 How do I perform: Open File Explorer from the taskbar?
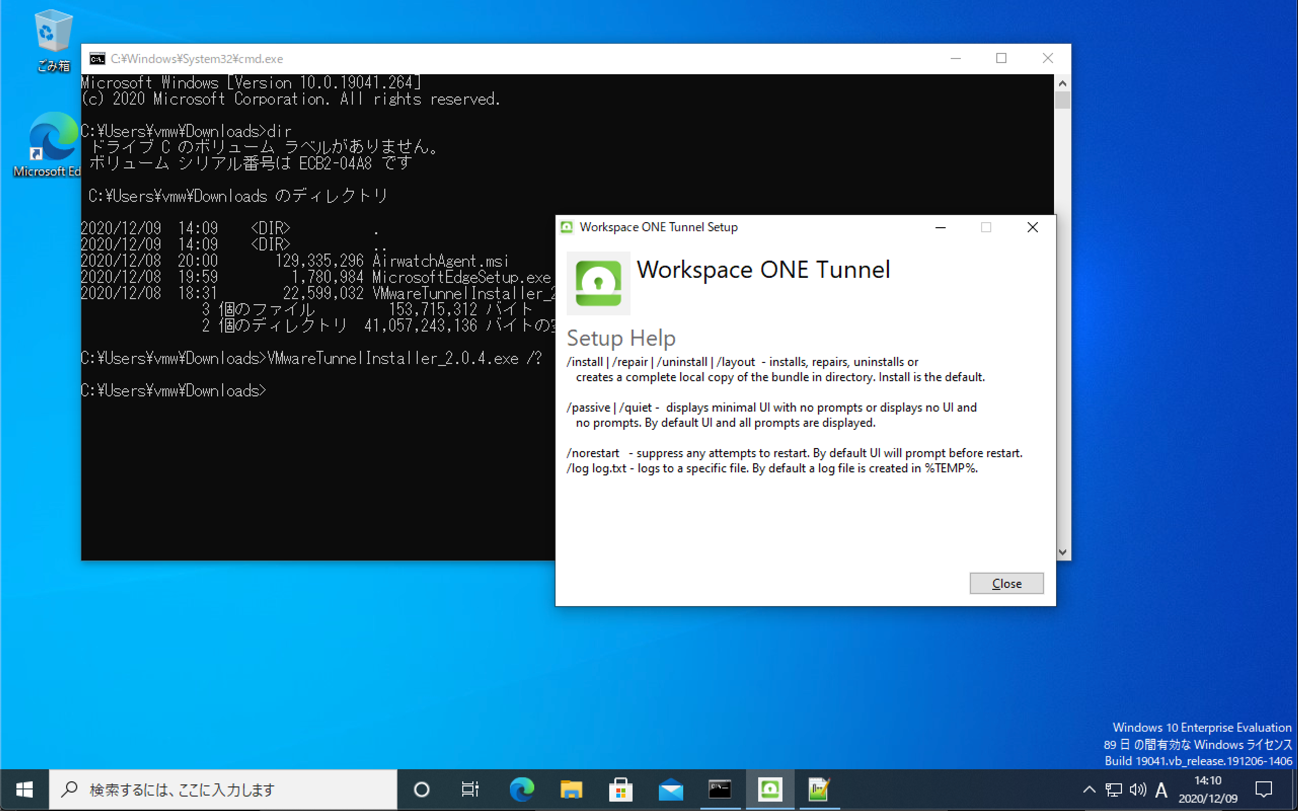(571, 789)
